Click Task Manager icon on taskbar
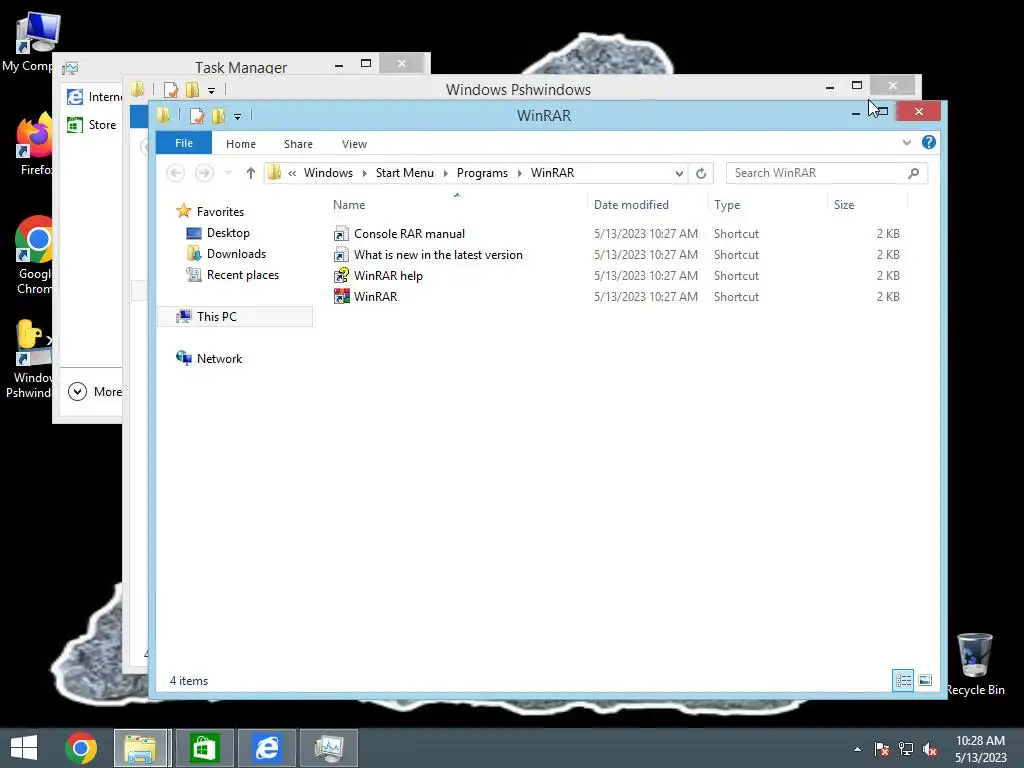The image size is (1024, 768). pyautogui.click(x=328, y=748)
